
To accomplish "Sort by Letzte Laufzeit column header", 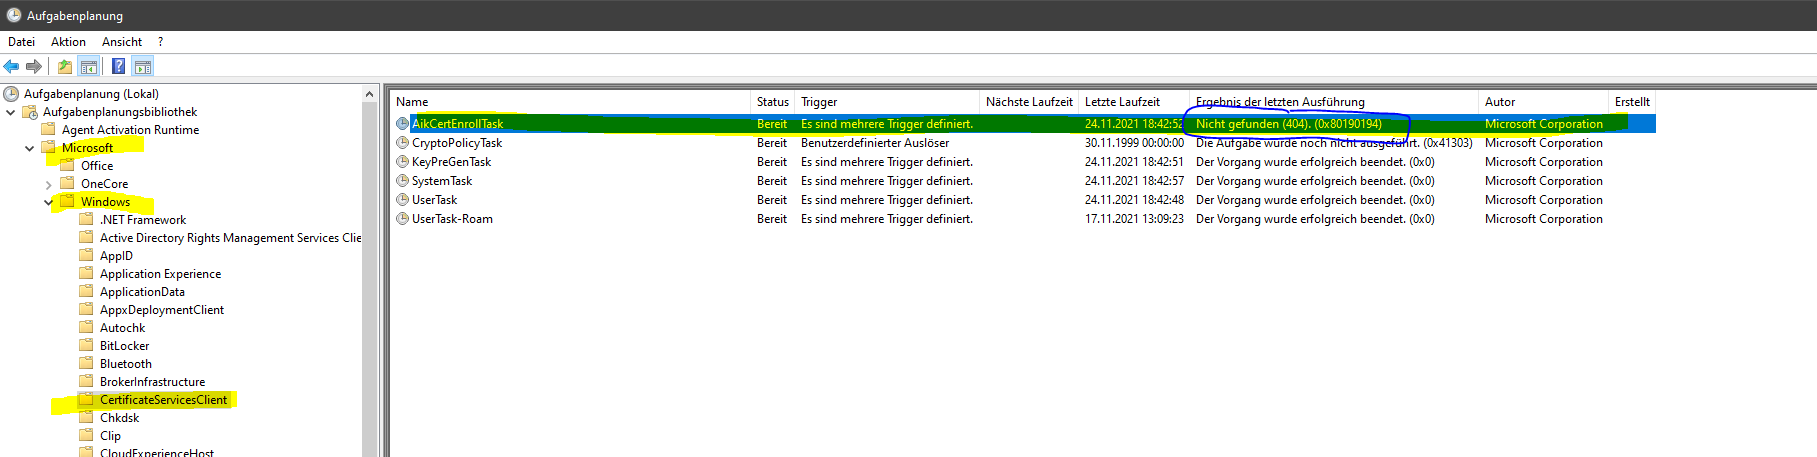I will click(x=1134, y=102).
